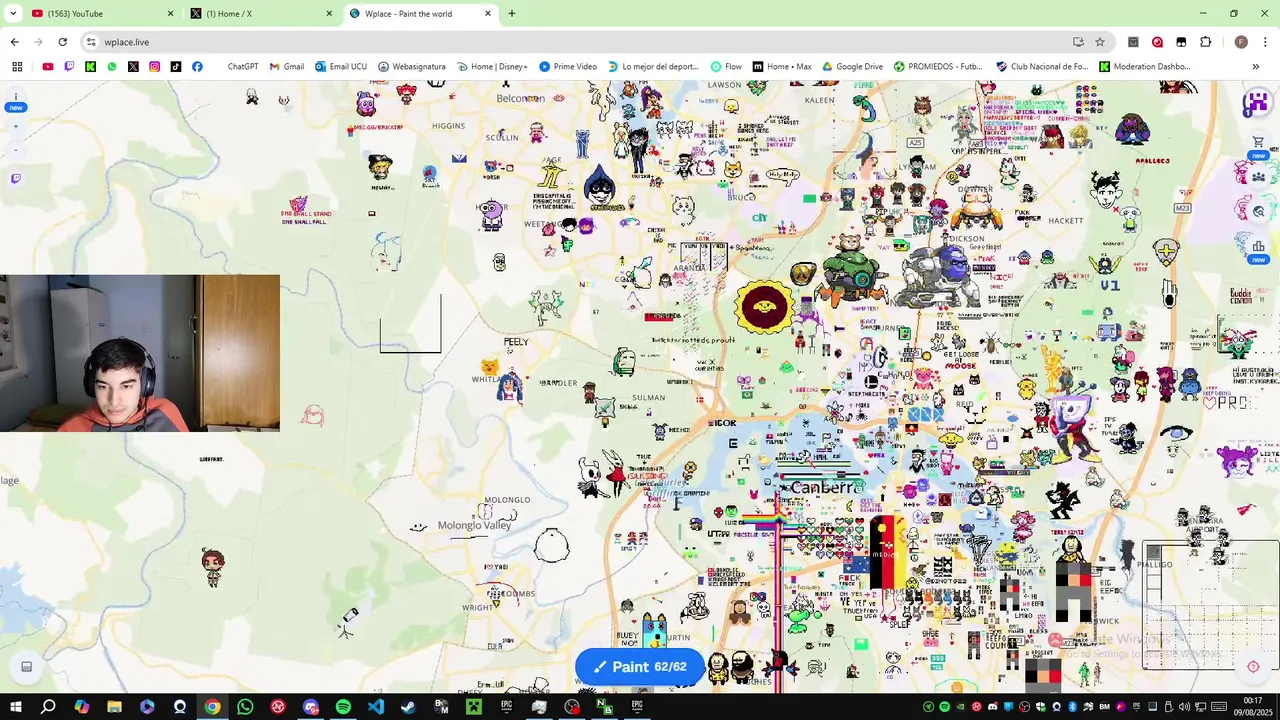Image resolution: width=1280 pixels, height=720 pixels.
Task: Open the Twitch bookmark icon
Action: coord(69,67)
